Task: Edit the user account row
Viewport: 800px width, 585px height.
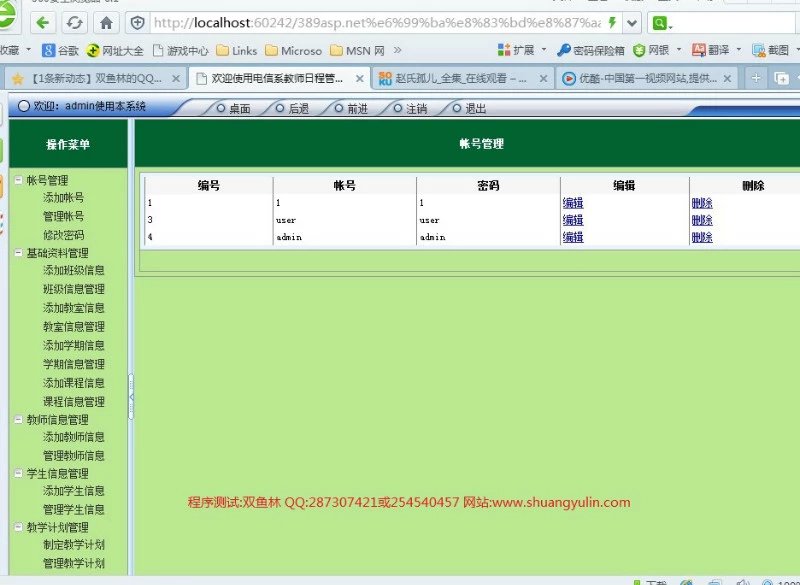Action: pos(573,220)
